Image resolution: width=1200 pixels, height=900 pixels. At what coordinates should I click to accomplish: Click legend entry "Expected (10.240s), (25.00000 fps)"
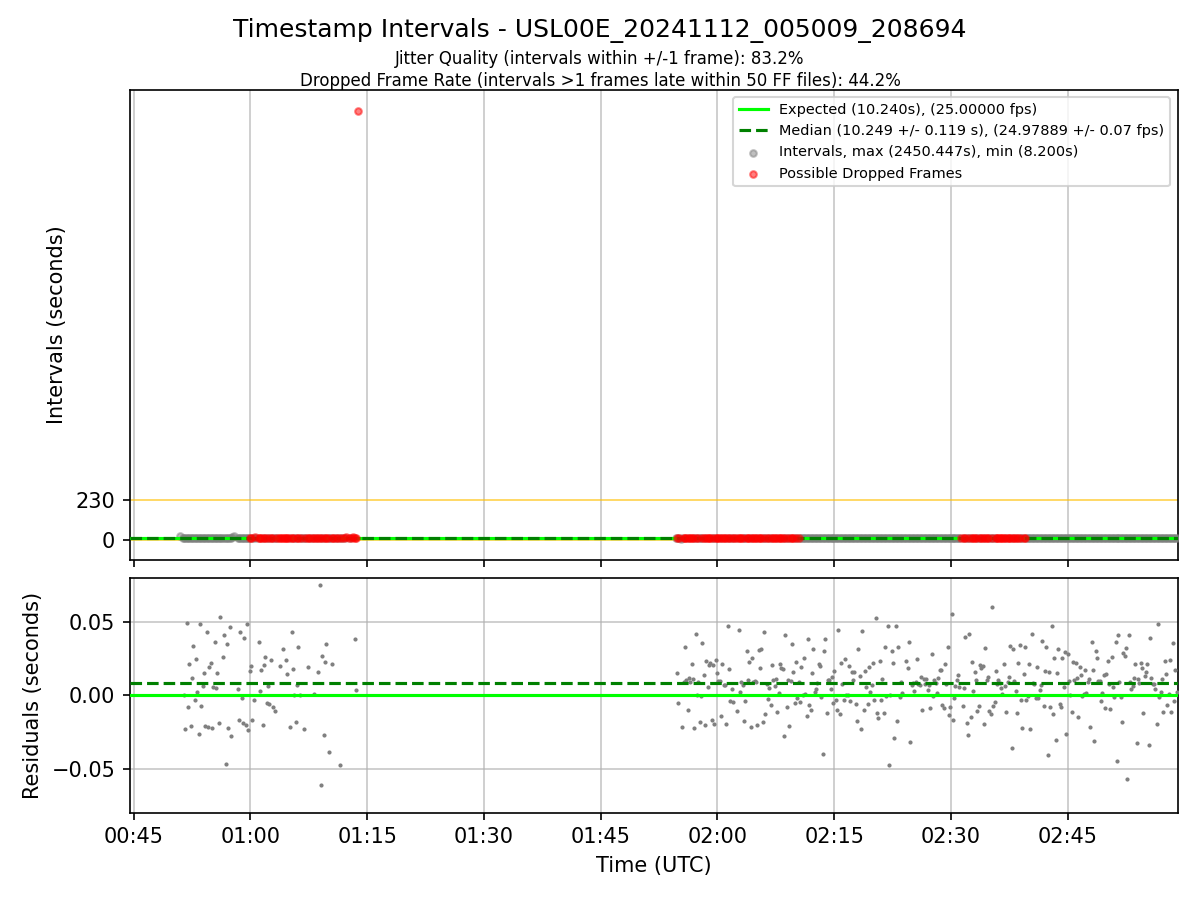(908, 109)
